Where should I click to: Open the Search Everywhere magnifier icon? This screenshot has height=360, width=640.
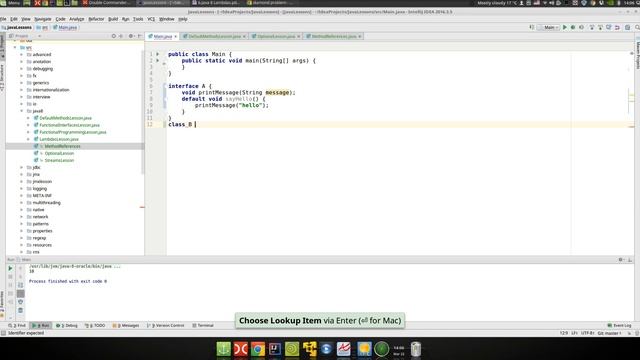pyautogui.click(x=637, y=27)
